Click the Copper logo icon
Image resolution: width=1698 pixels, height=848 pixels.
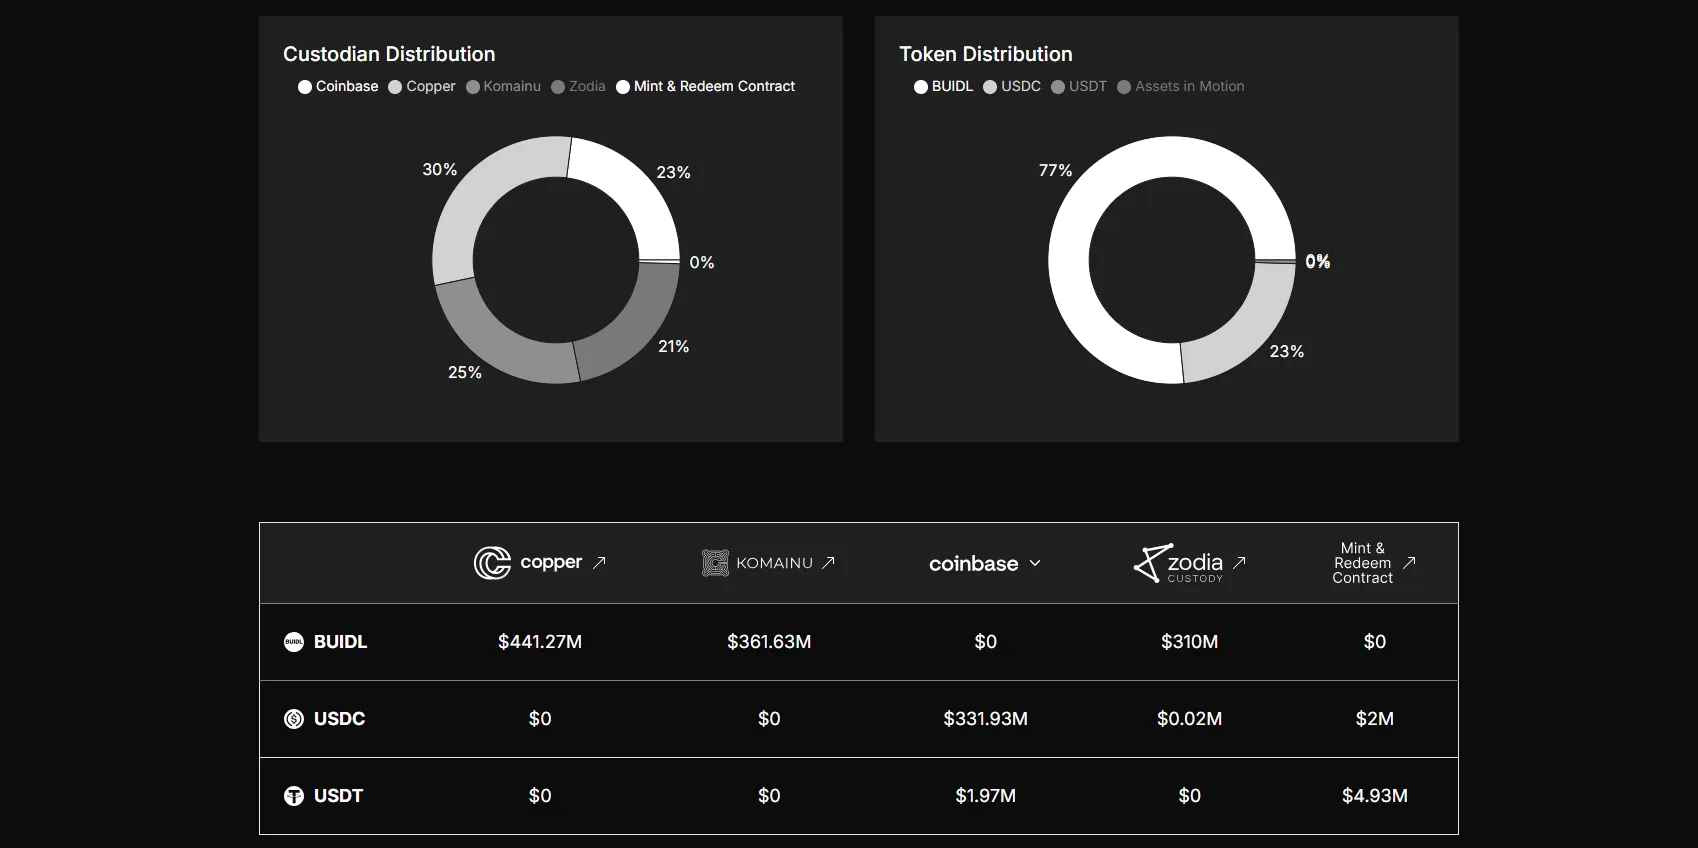click(492, 563)
